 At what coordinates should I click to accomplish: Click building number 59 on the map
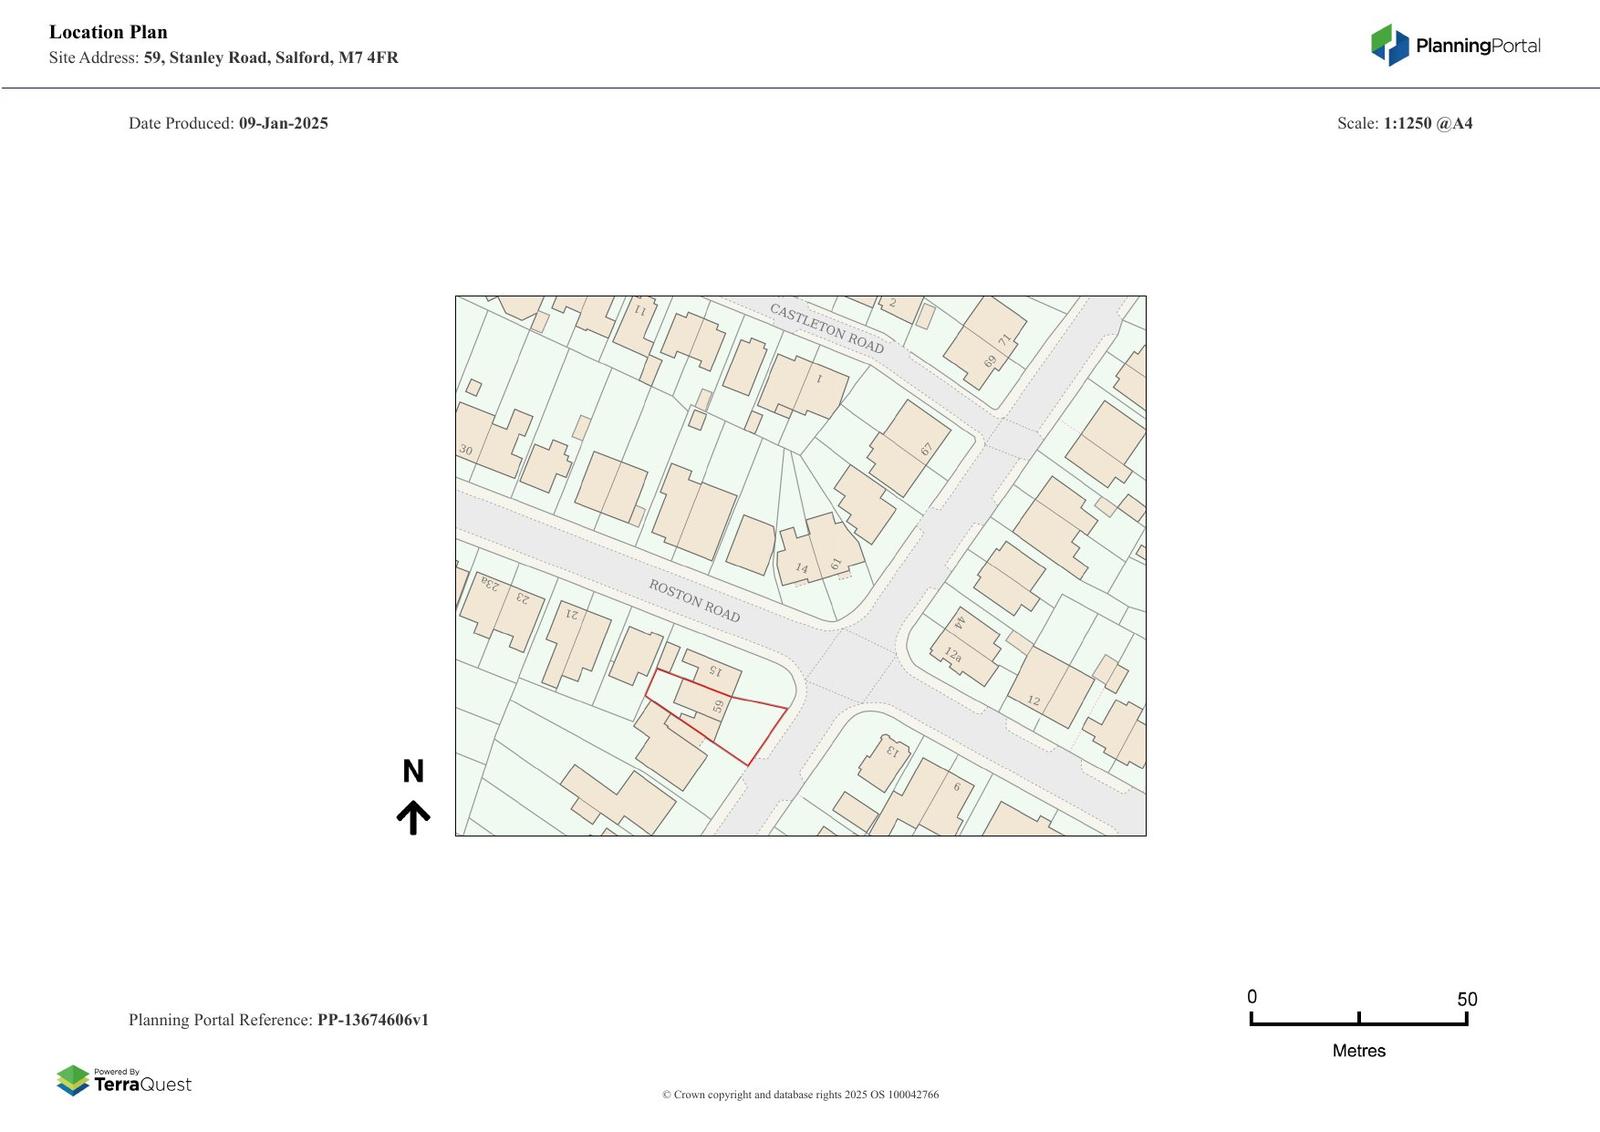click(718, 706)
